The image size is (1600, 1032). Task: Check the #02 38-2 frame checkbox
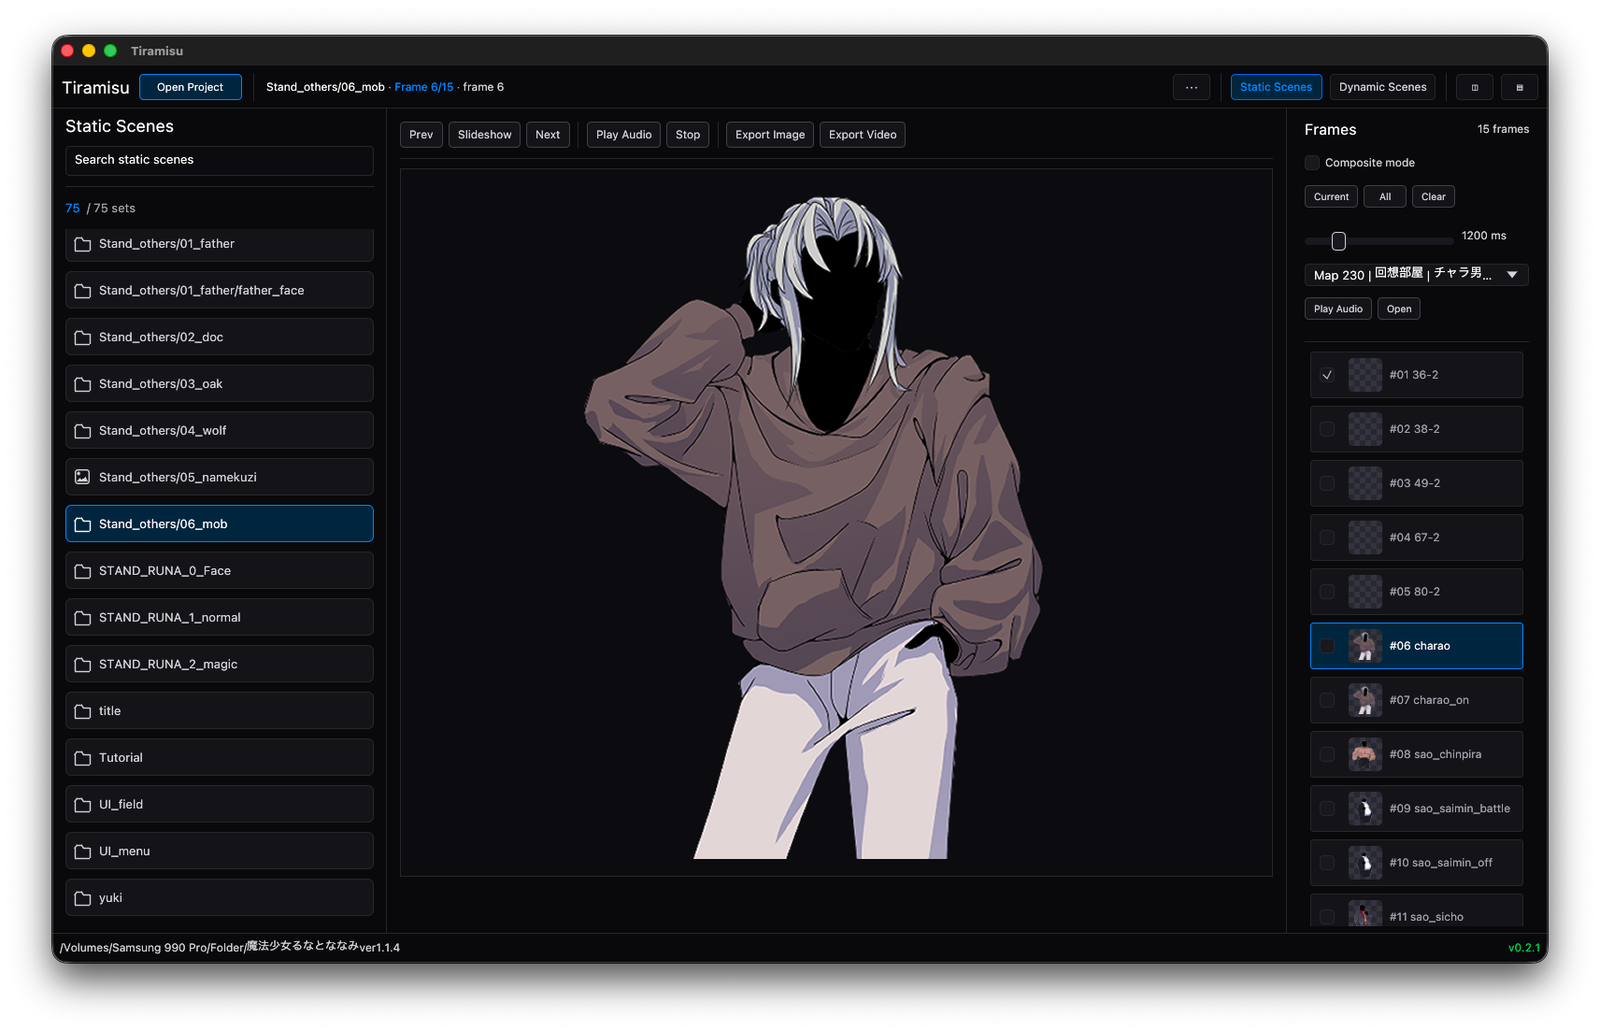(1327, 429)
